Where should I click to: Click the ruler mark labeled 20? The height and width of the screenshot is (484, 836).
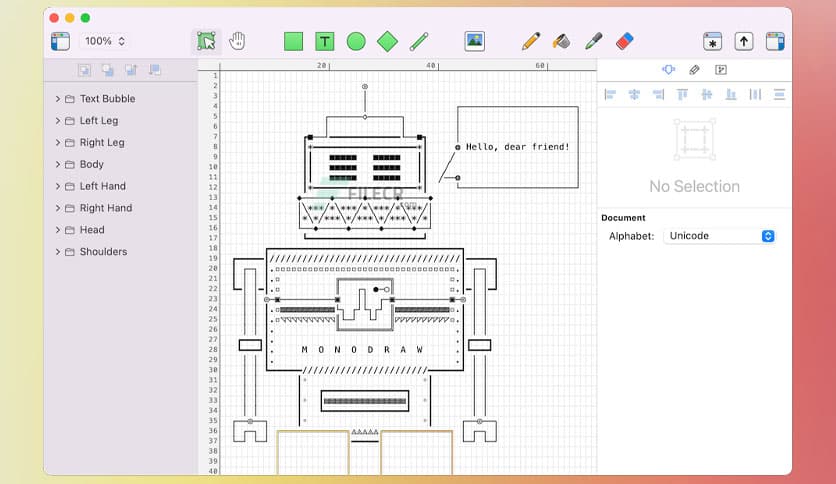point(321,65)
